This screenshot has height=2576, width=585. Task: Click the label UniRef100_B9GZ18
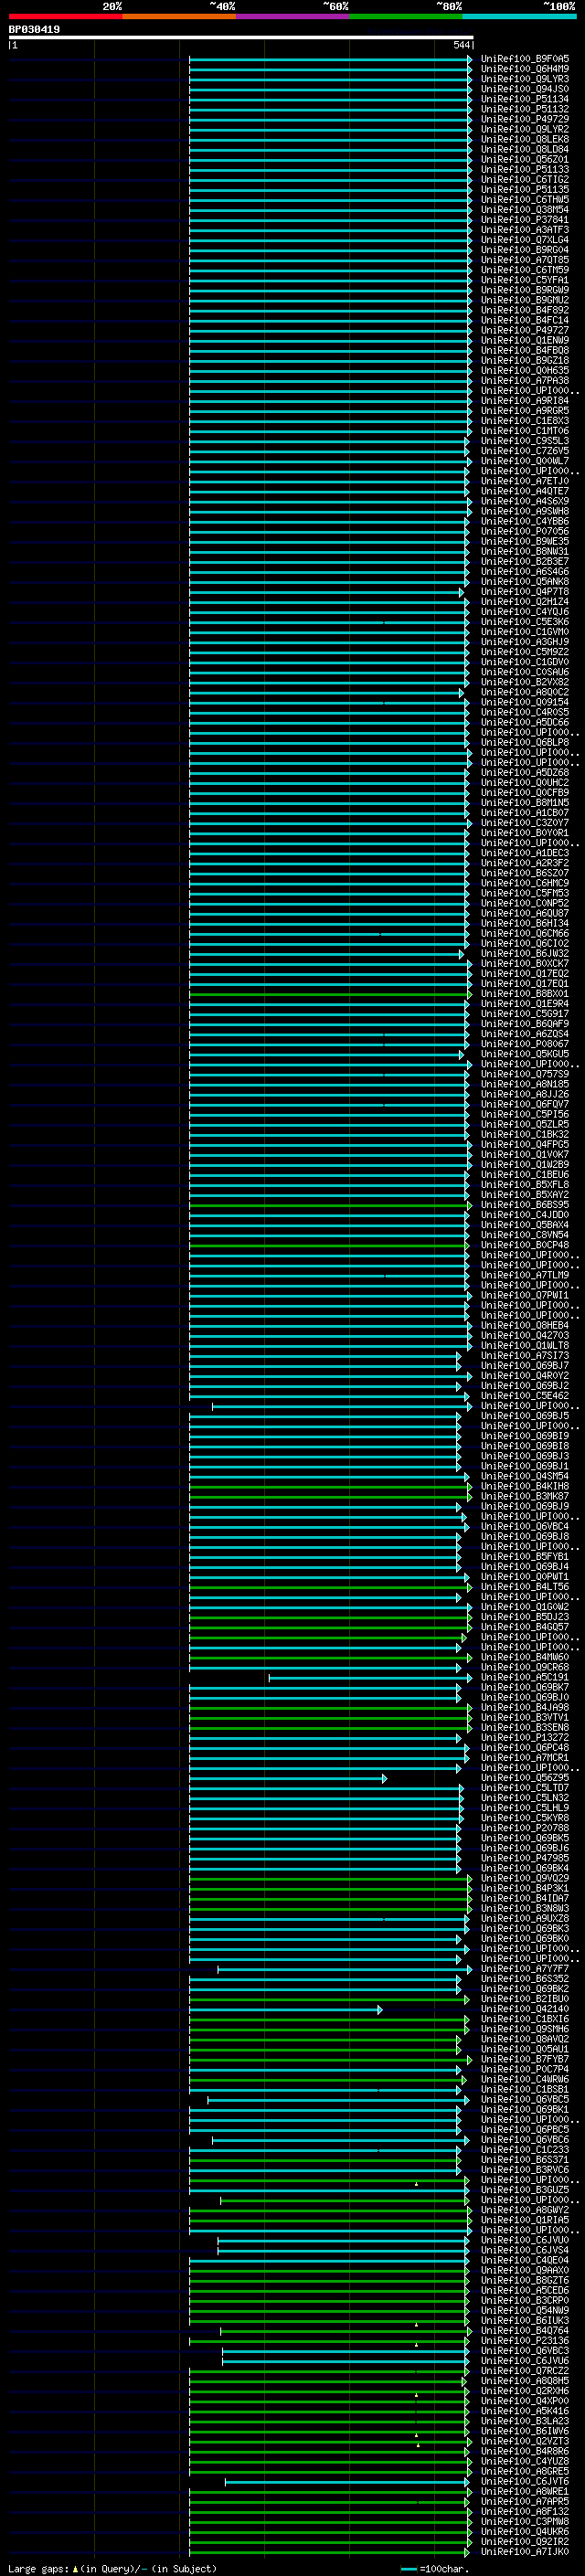coord(525,360)
